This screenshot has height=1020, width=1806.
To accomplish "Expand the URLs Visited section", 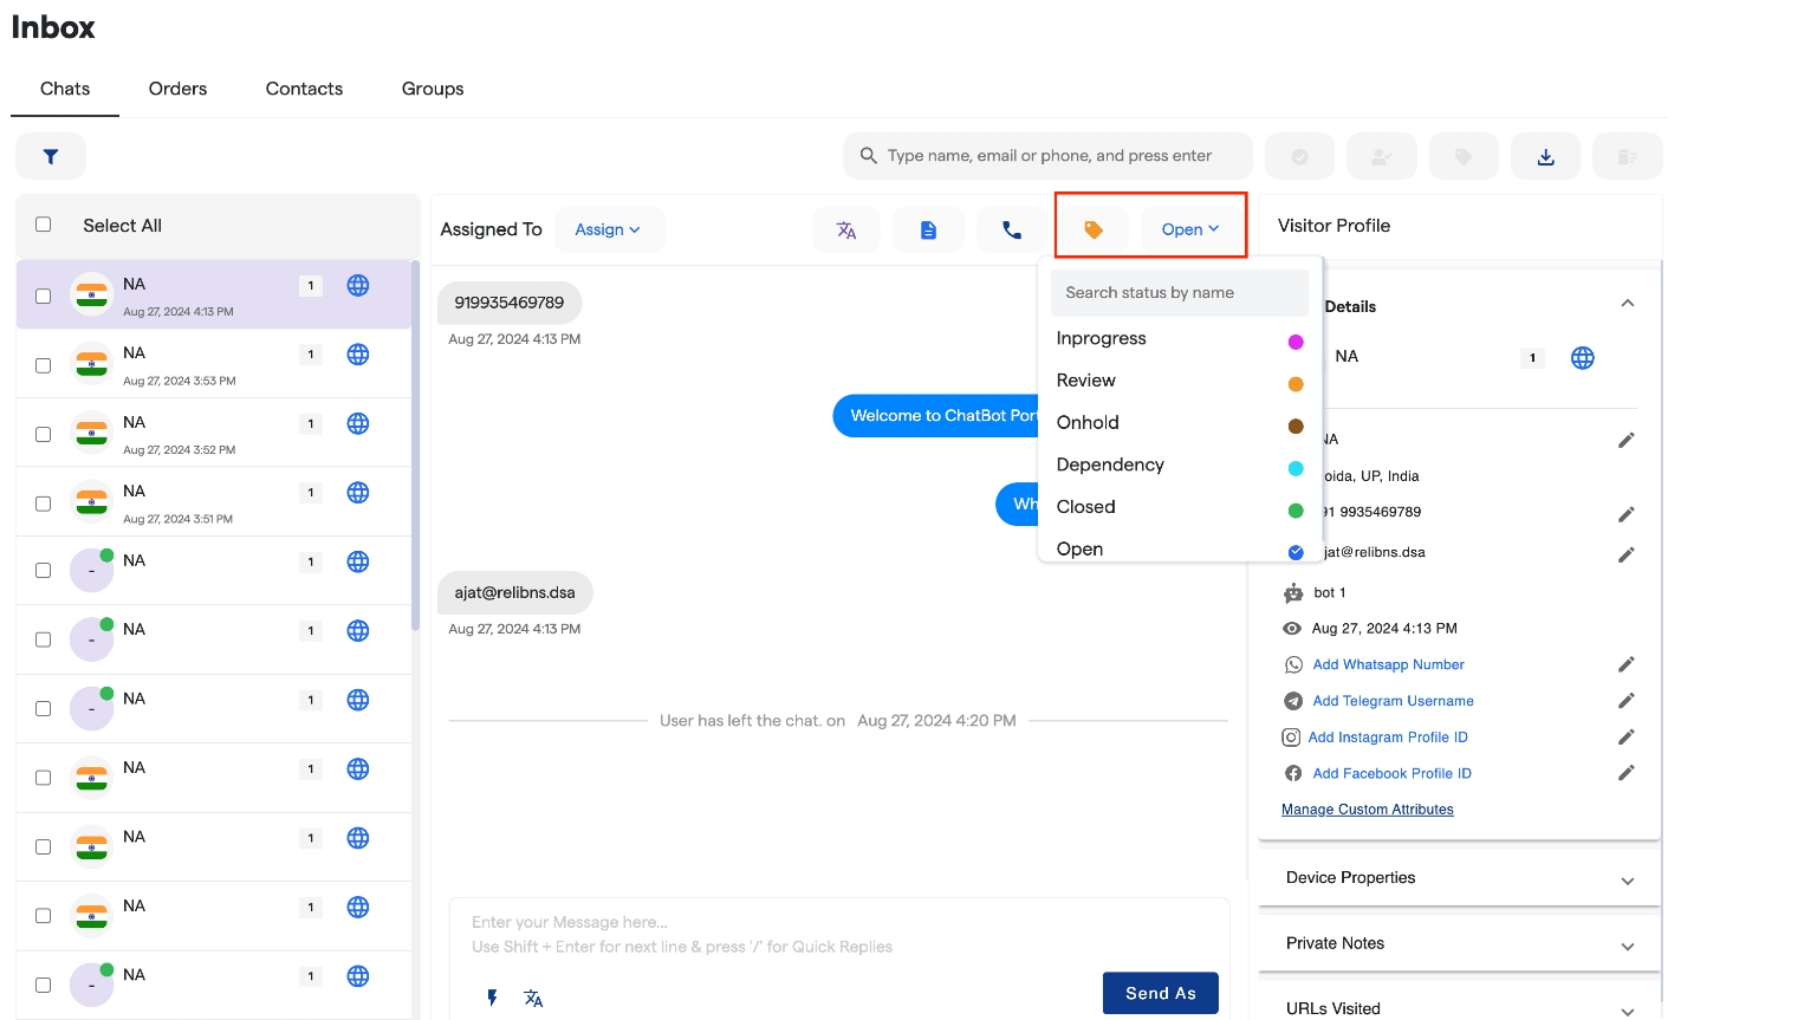I will (1459, 1008).
